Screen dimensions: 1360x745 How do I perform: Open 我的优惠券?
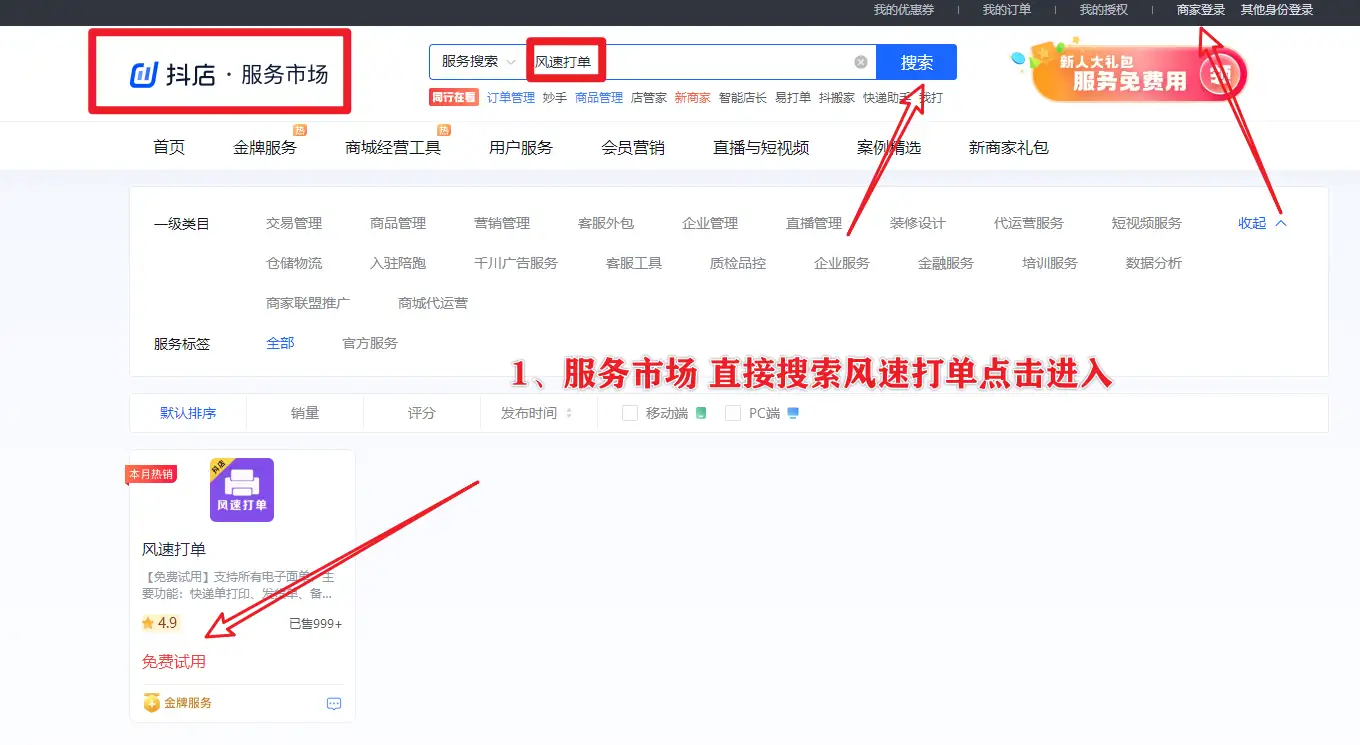(904, 10)
